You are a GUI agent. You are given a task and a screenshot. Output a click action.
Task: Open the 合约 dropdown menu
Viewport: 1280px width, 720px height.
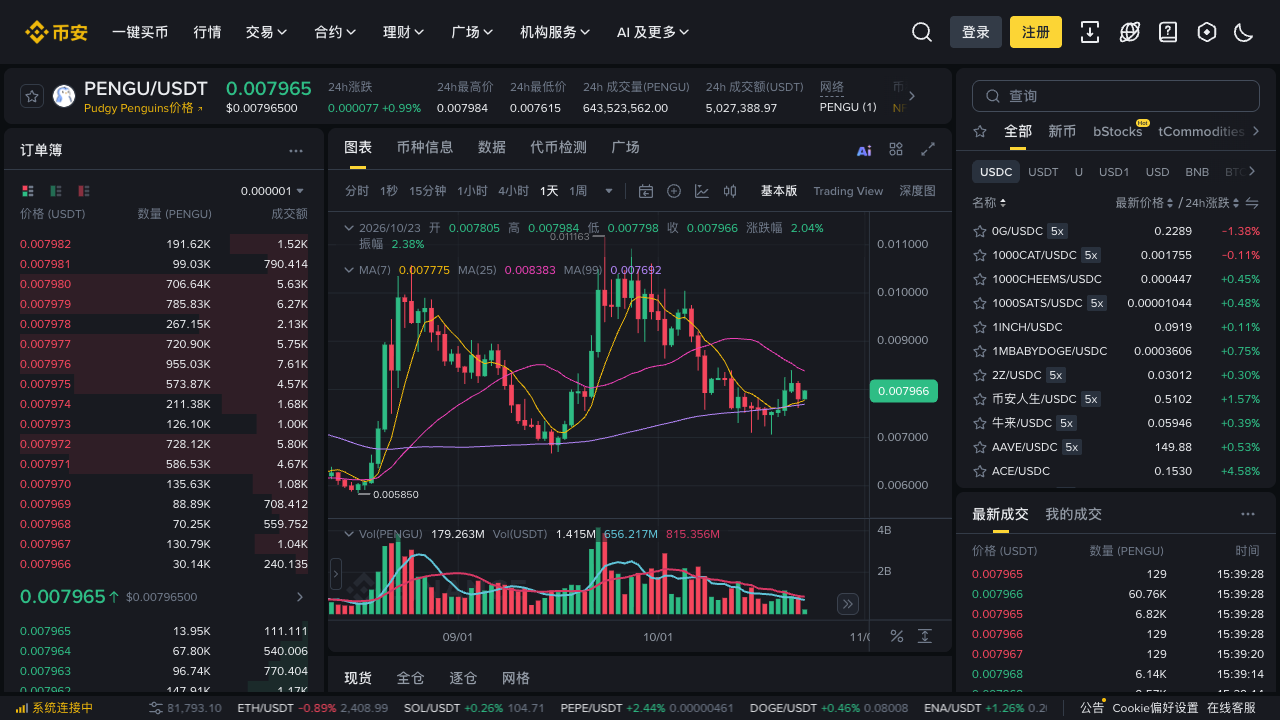pos(335,32)
